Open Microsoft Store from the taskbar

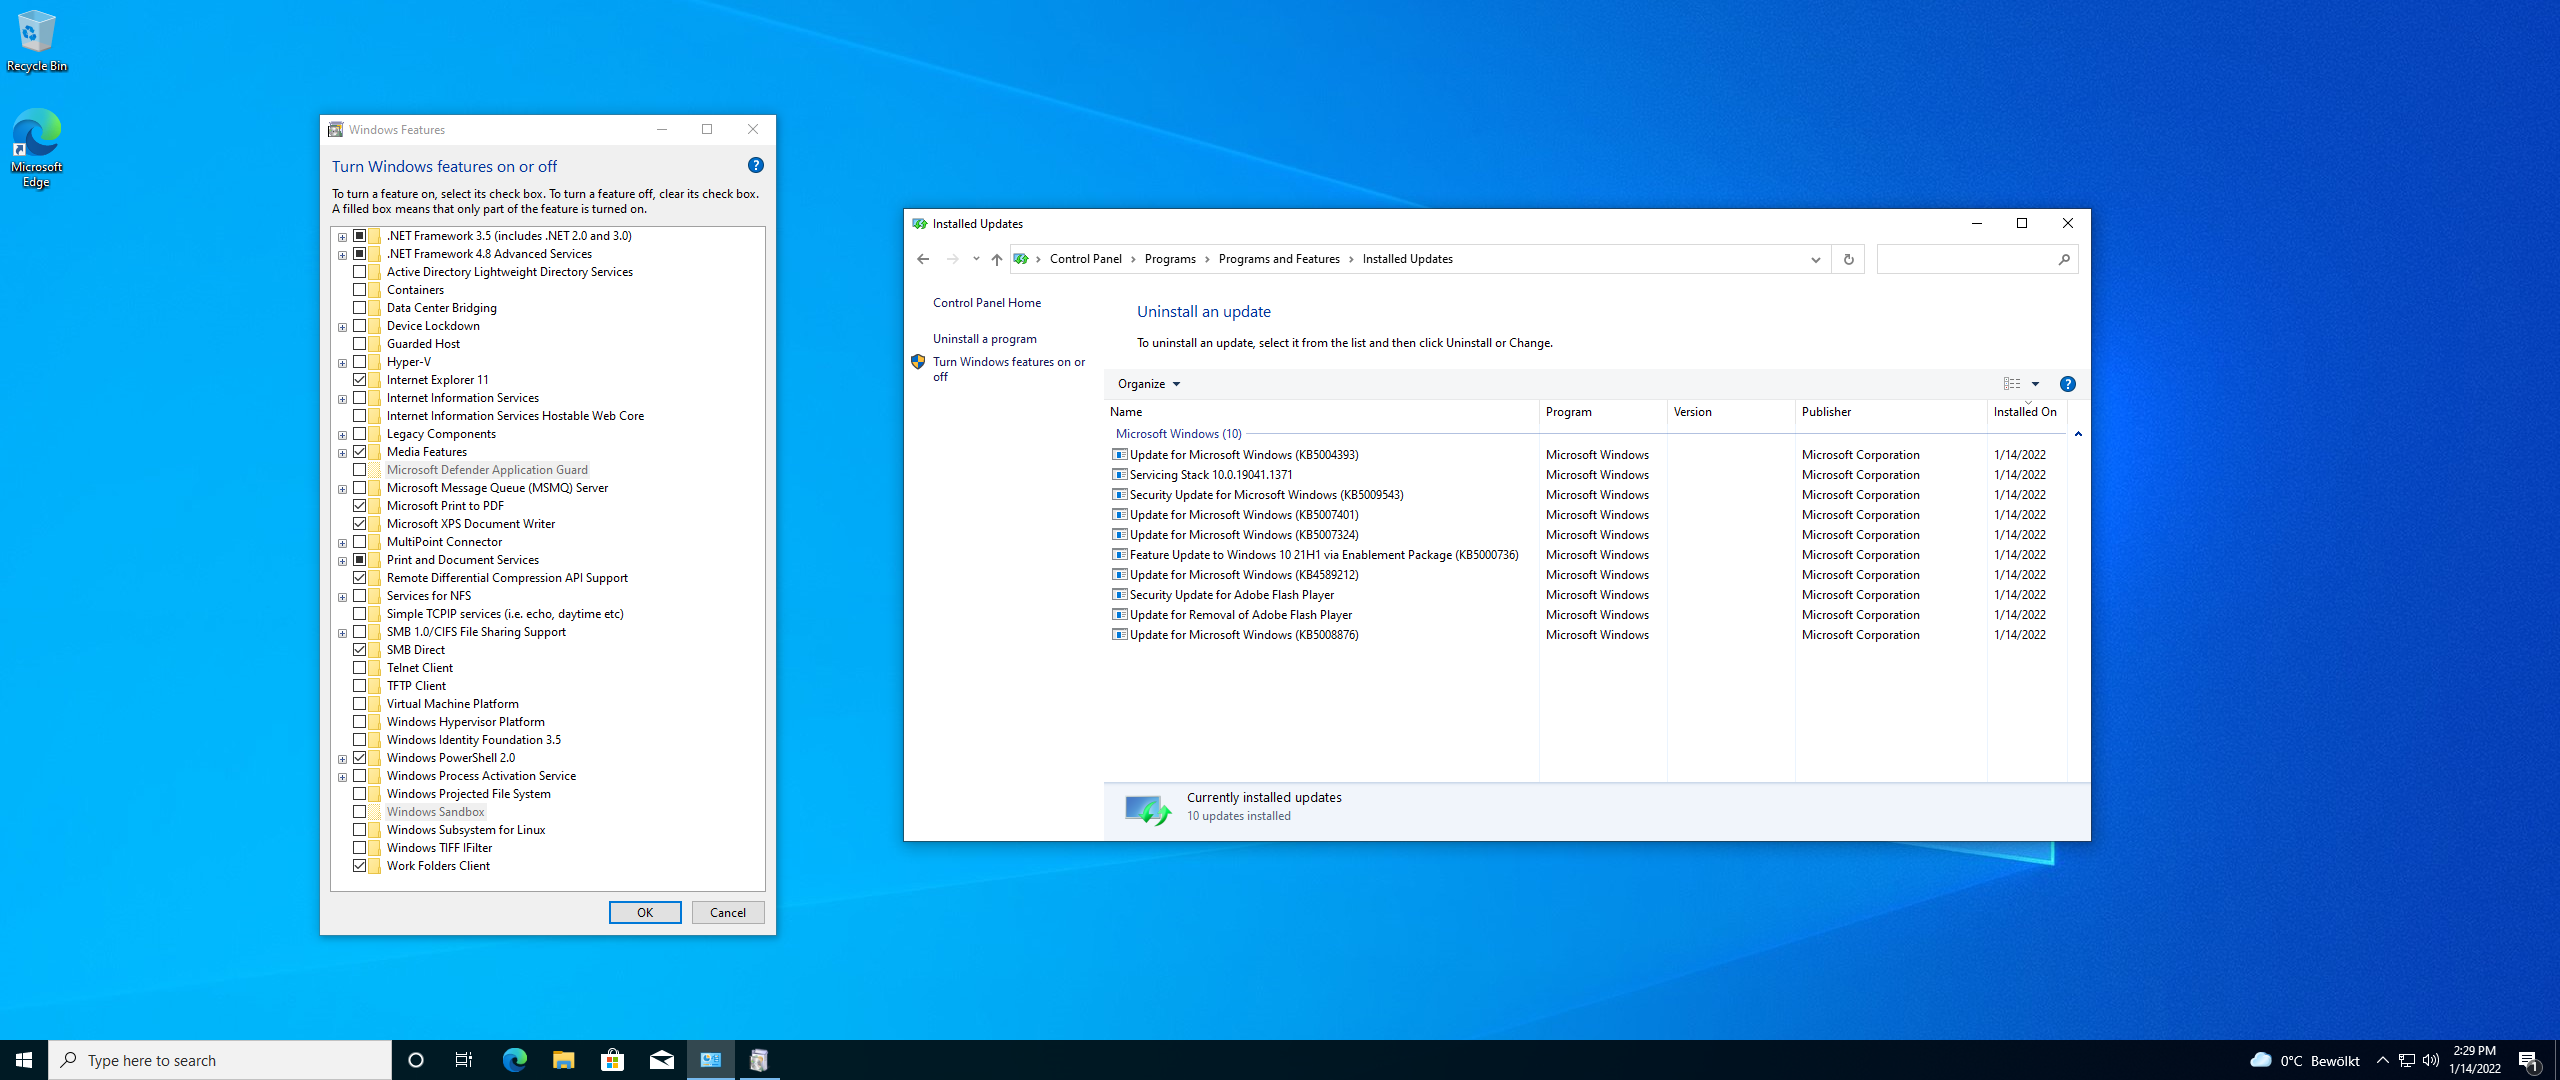click(612, 1060)
